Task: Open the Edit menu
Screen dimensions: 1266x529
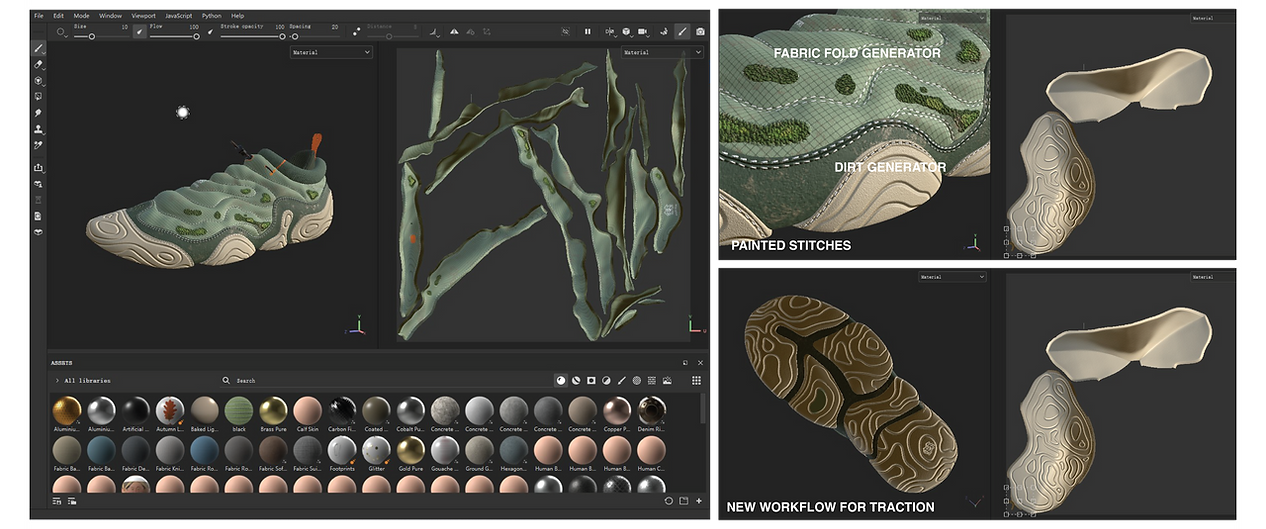Action: 59,16
